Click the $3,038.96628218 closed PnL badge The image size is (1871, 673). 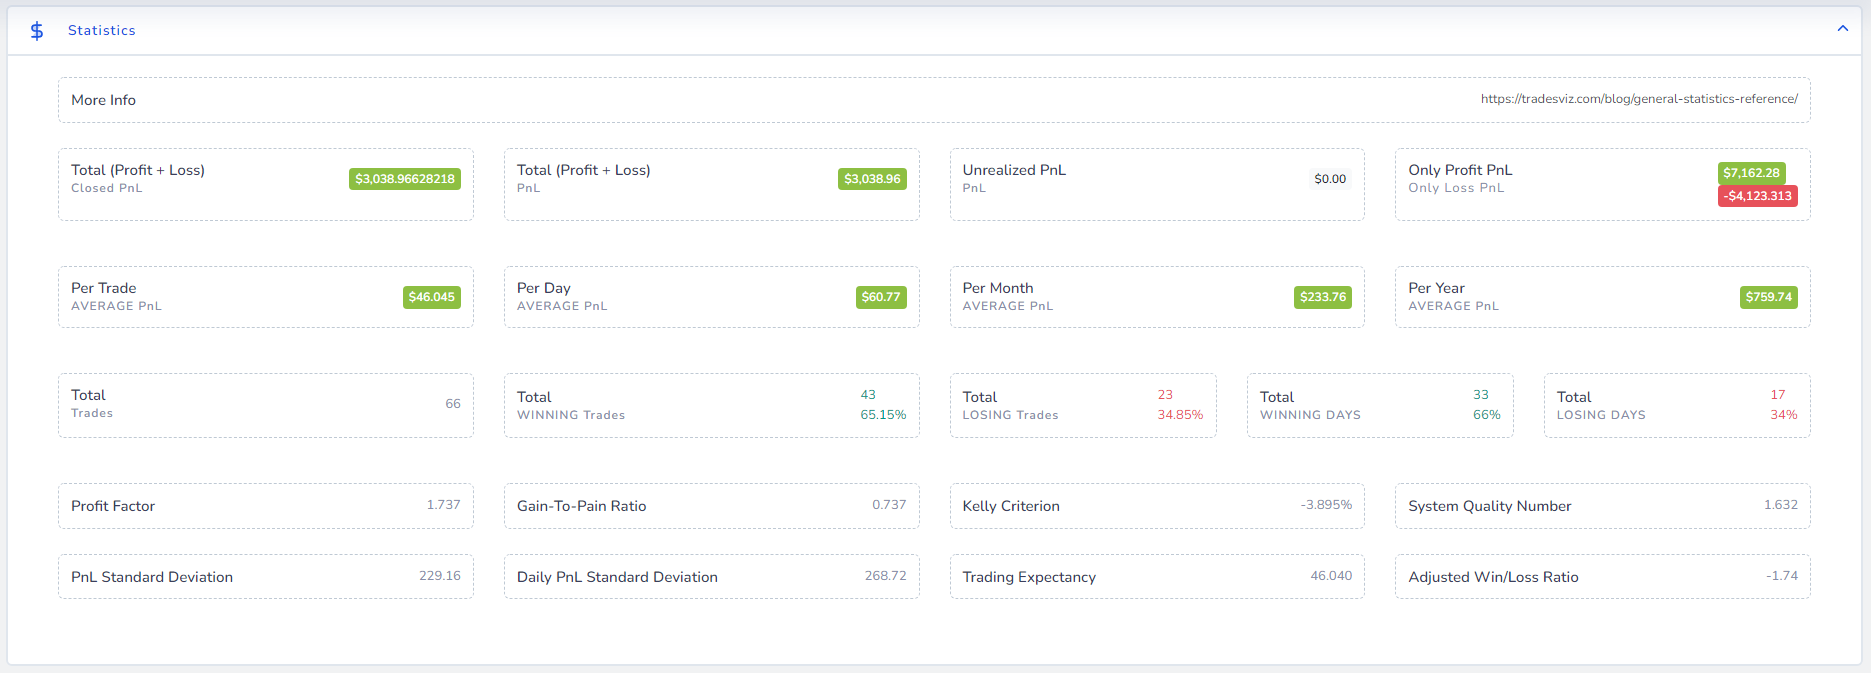pos(405,179)
